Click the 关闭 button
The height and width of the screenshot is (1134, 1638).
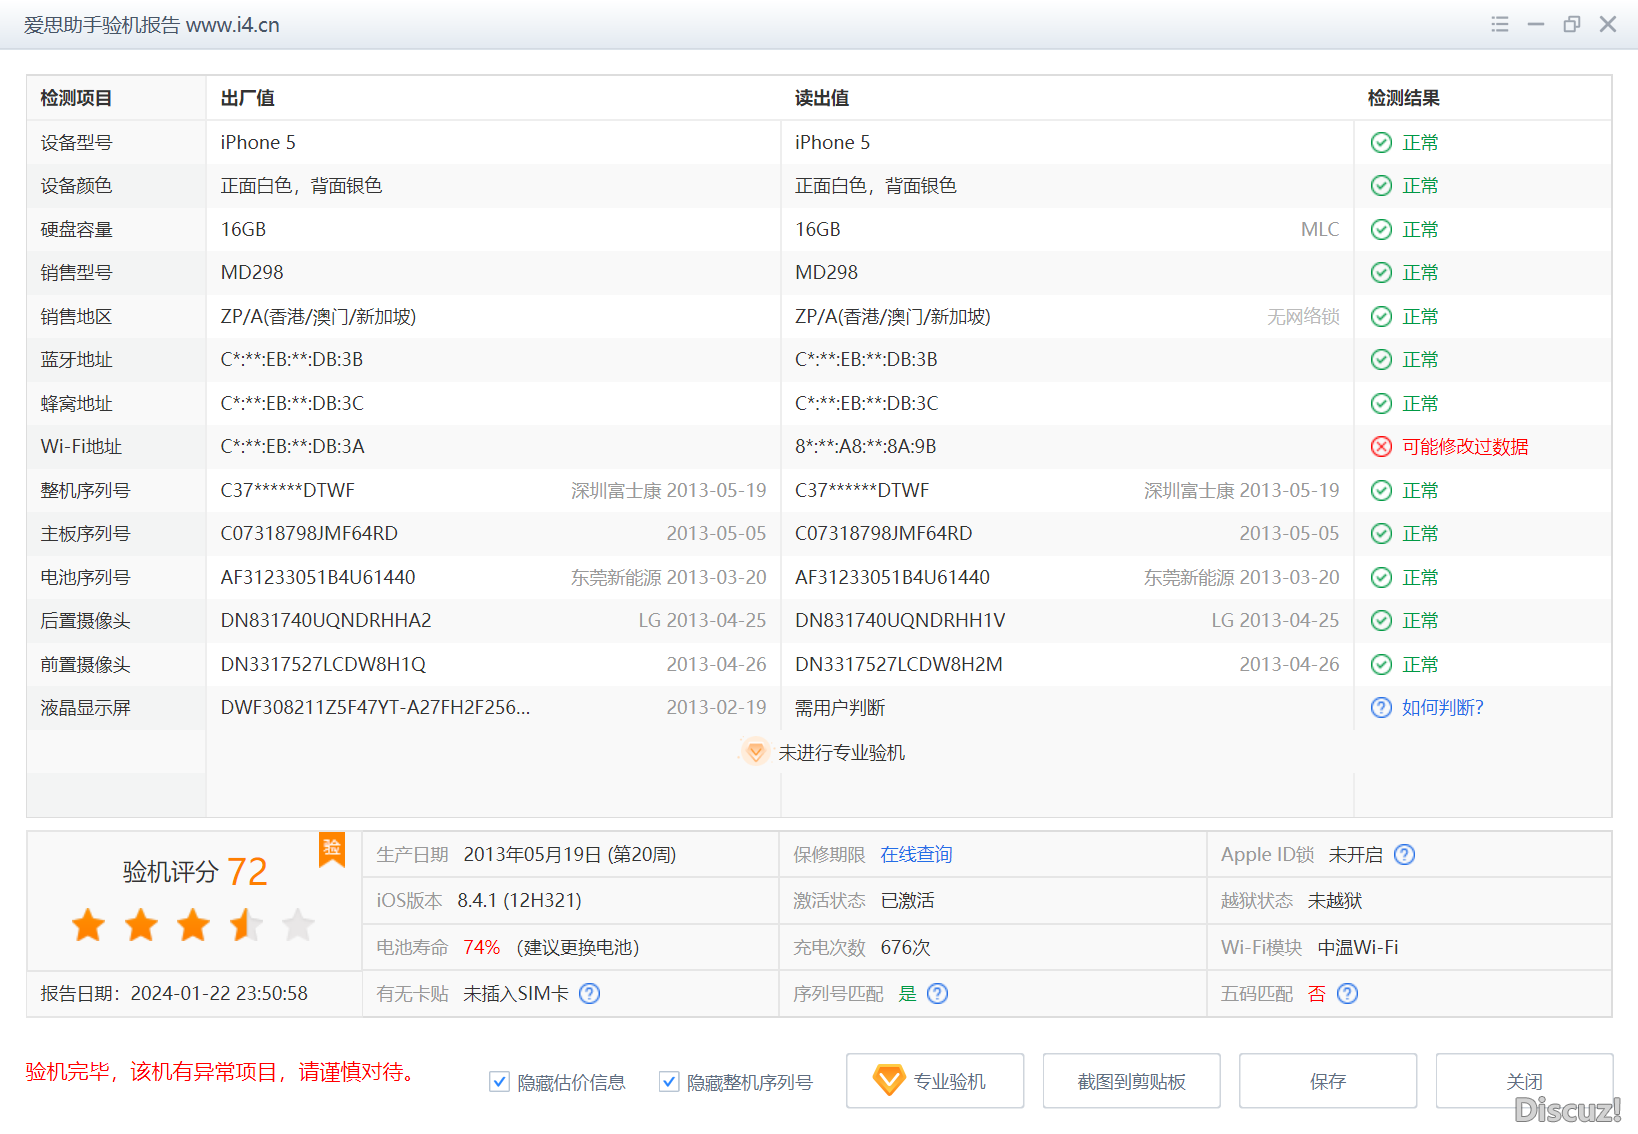[x=1525, y=1081]
